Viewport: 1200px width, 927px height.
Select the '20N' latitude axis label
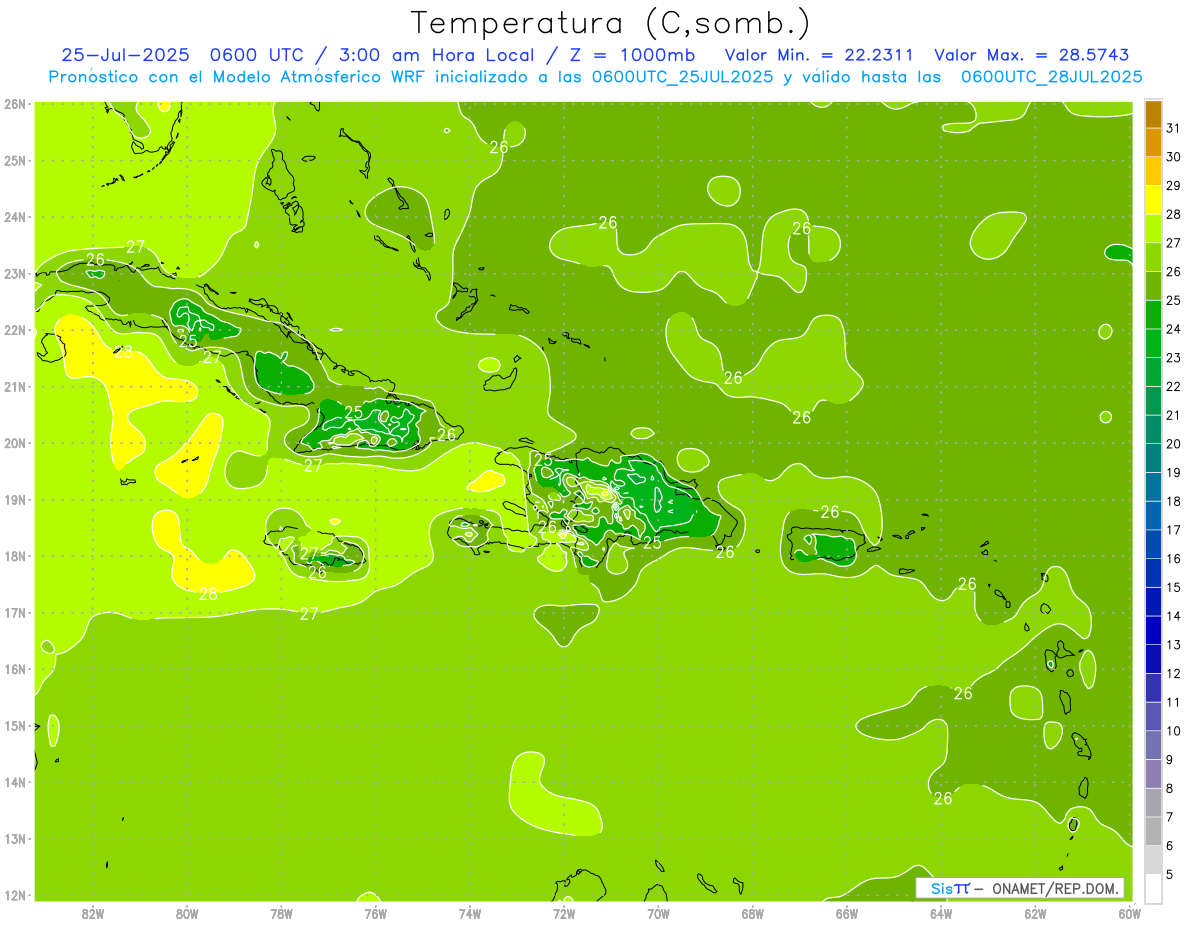[x=14, y=443]
